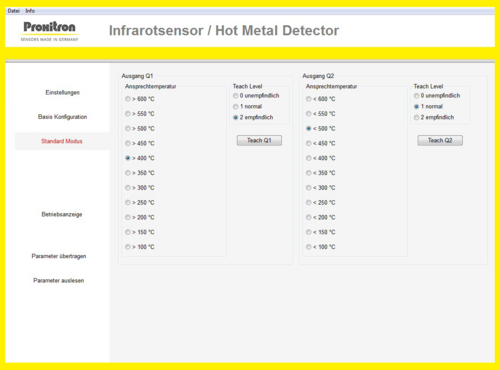Image resolution: width=500 pixels, height=370 pixels.
Task: Set Q1 Teach Level to 0 unempfindlich
Action: [256, 96]
